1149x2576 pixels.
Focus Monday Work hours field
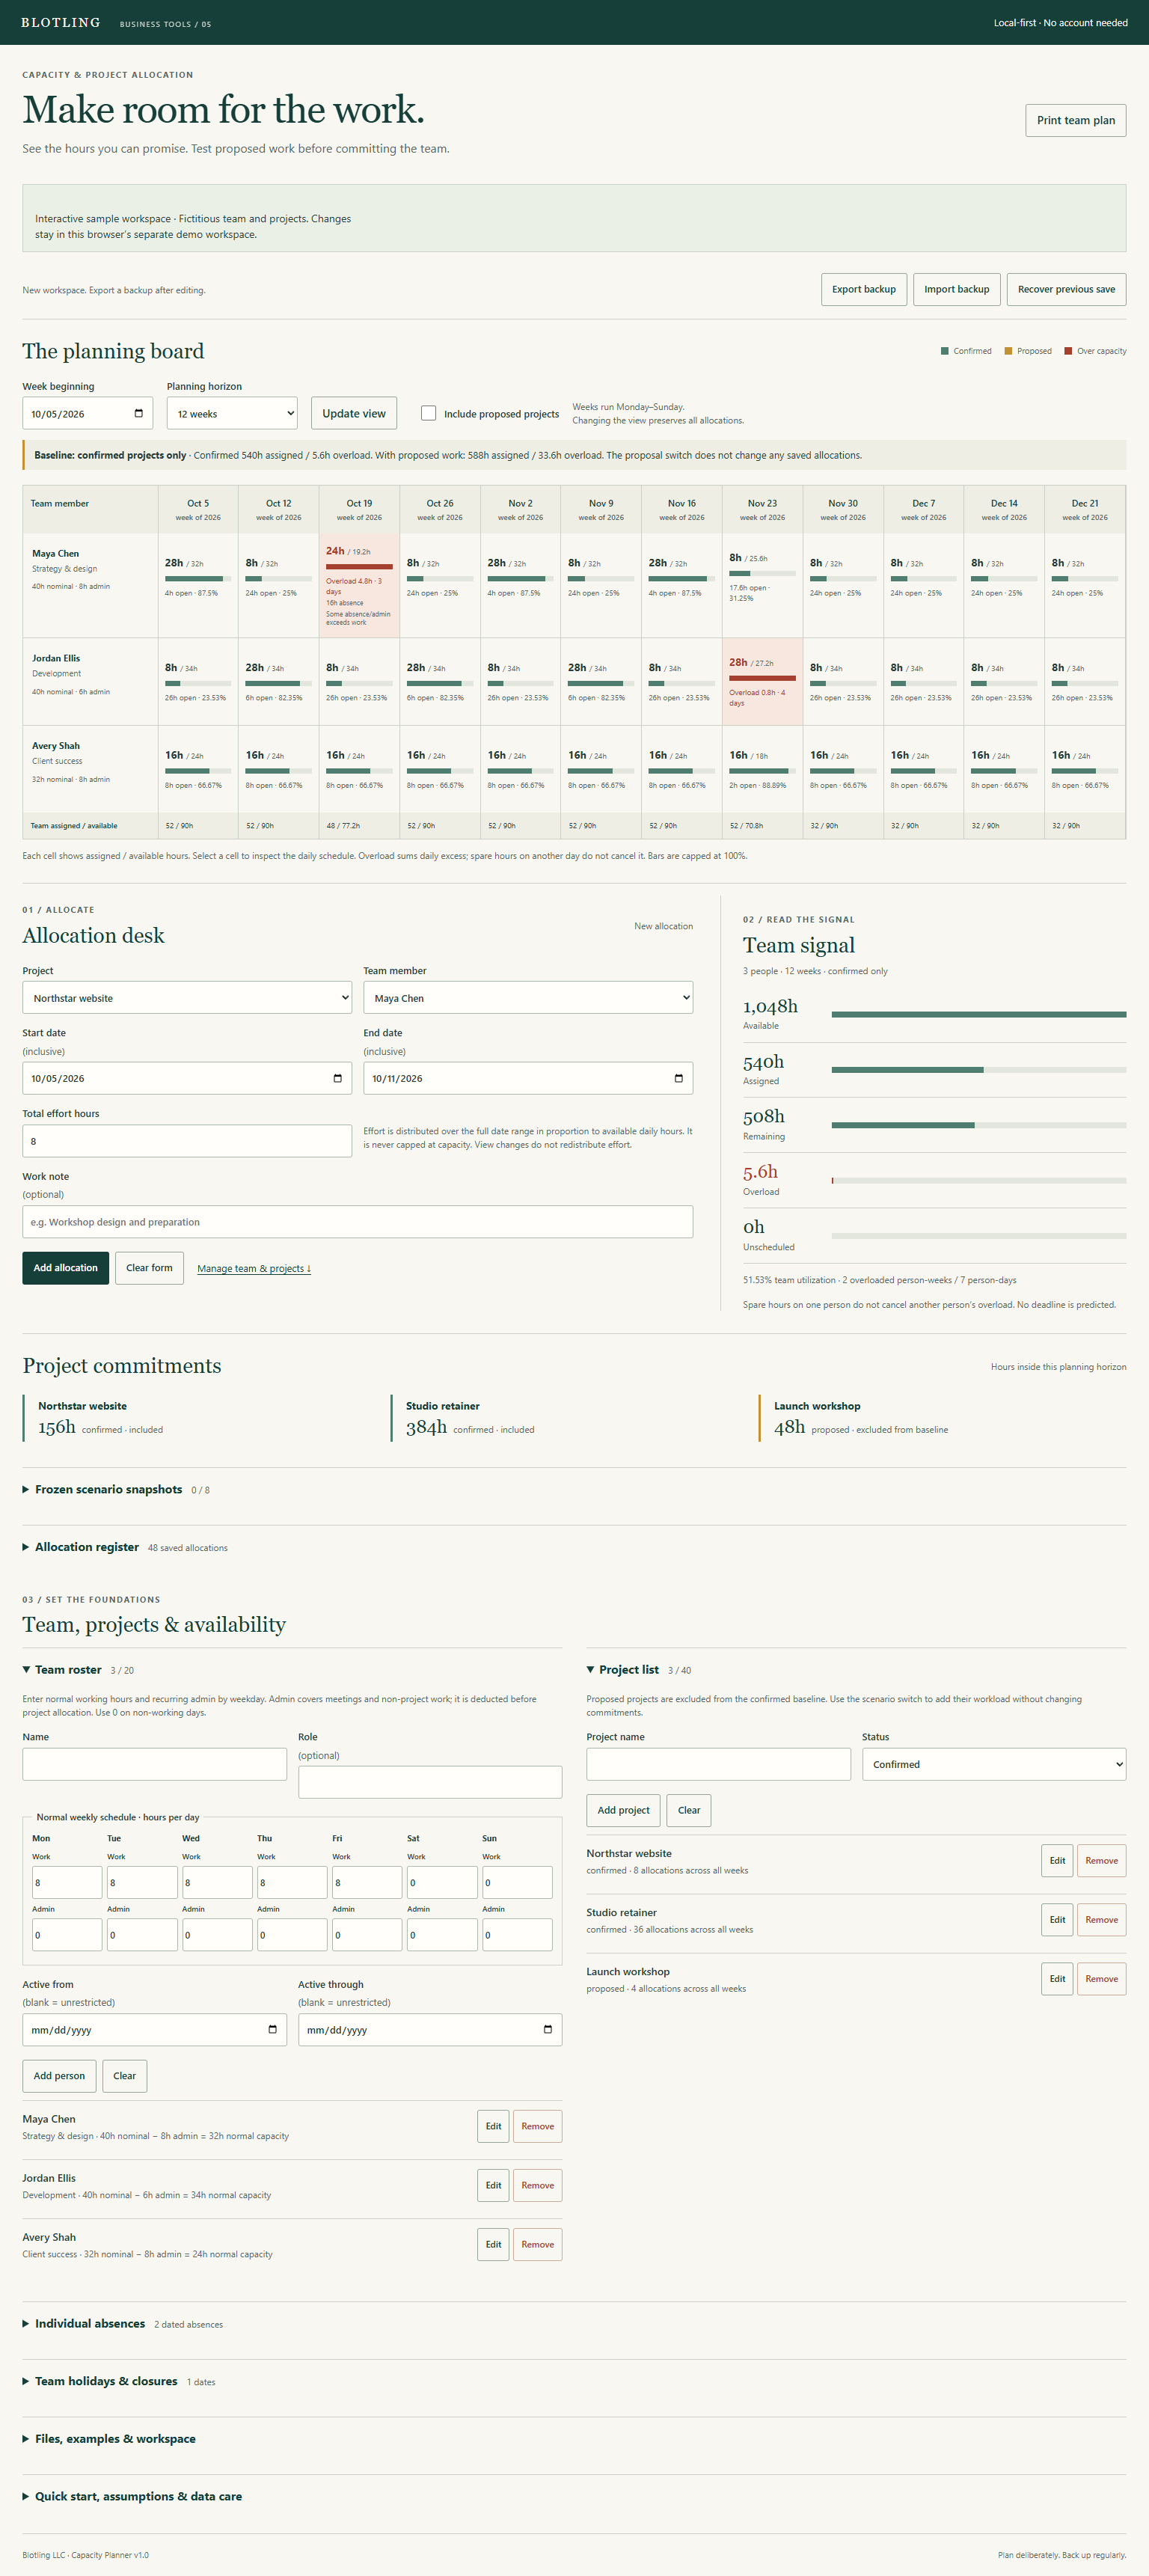coord(67,1882)
